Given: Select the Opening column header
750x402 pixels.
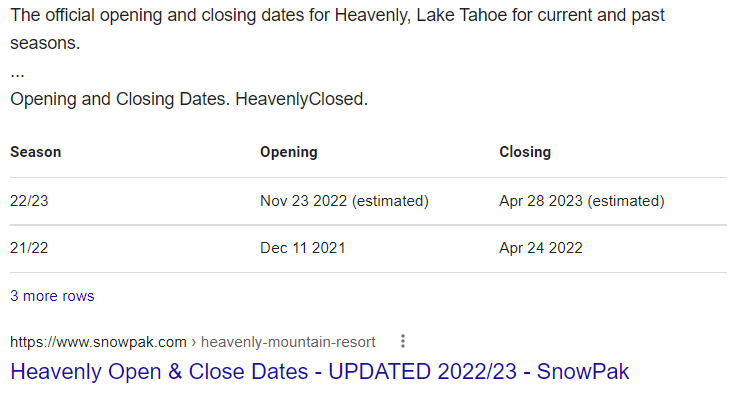Looking at the screenshot, I should pyautogui.click(x=288, y=152).
